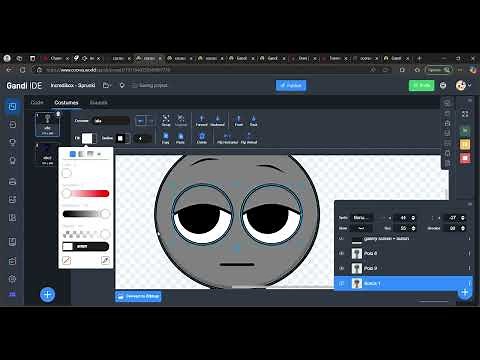
Task: Click the outline width input field
Action: 143,138
